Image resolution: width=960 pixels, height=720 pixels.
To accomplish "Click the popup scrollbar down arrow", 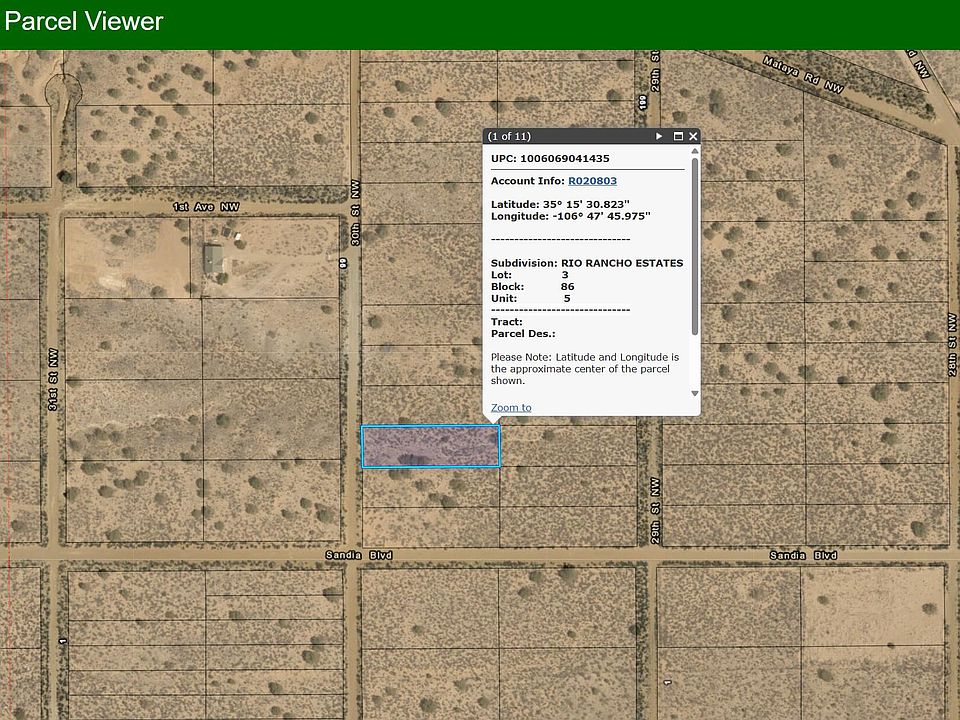I will pyautogui.click(x=695, y=393).
